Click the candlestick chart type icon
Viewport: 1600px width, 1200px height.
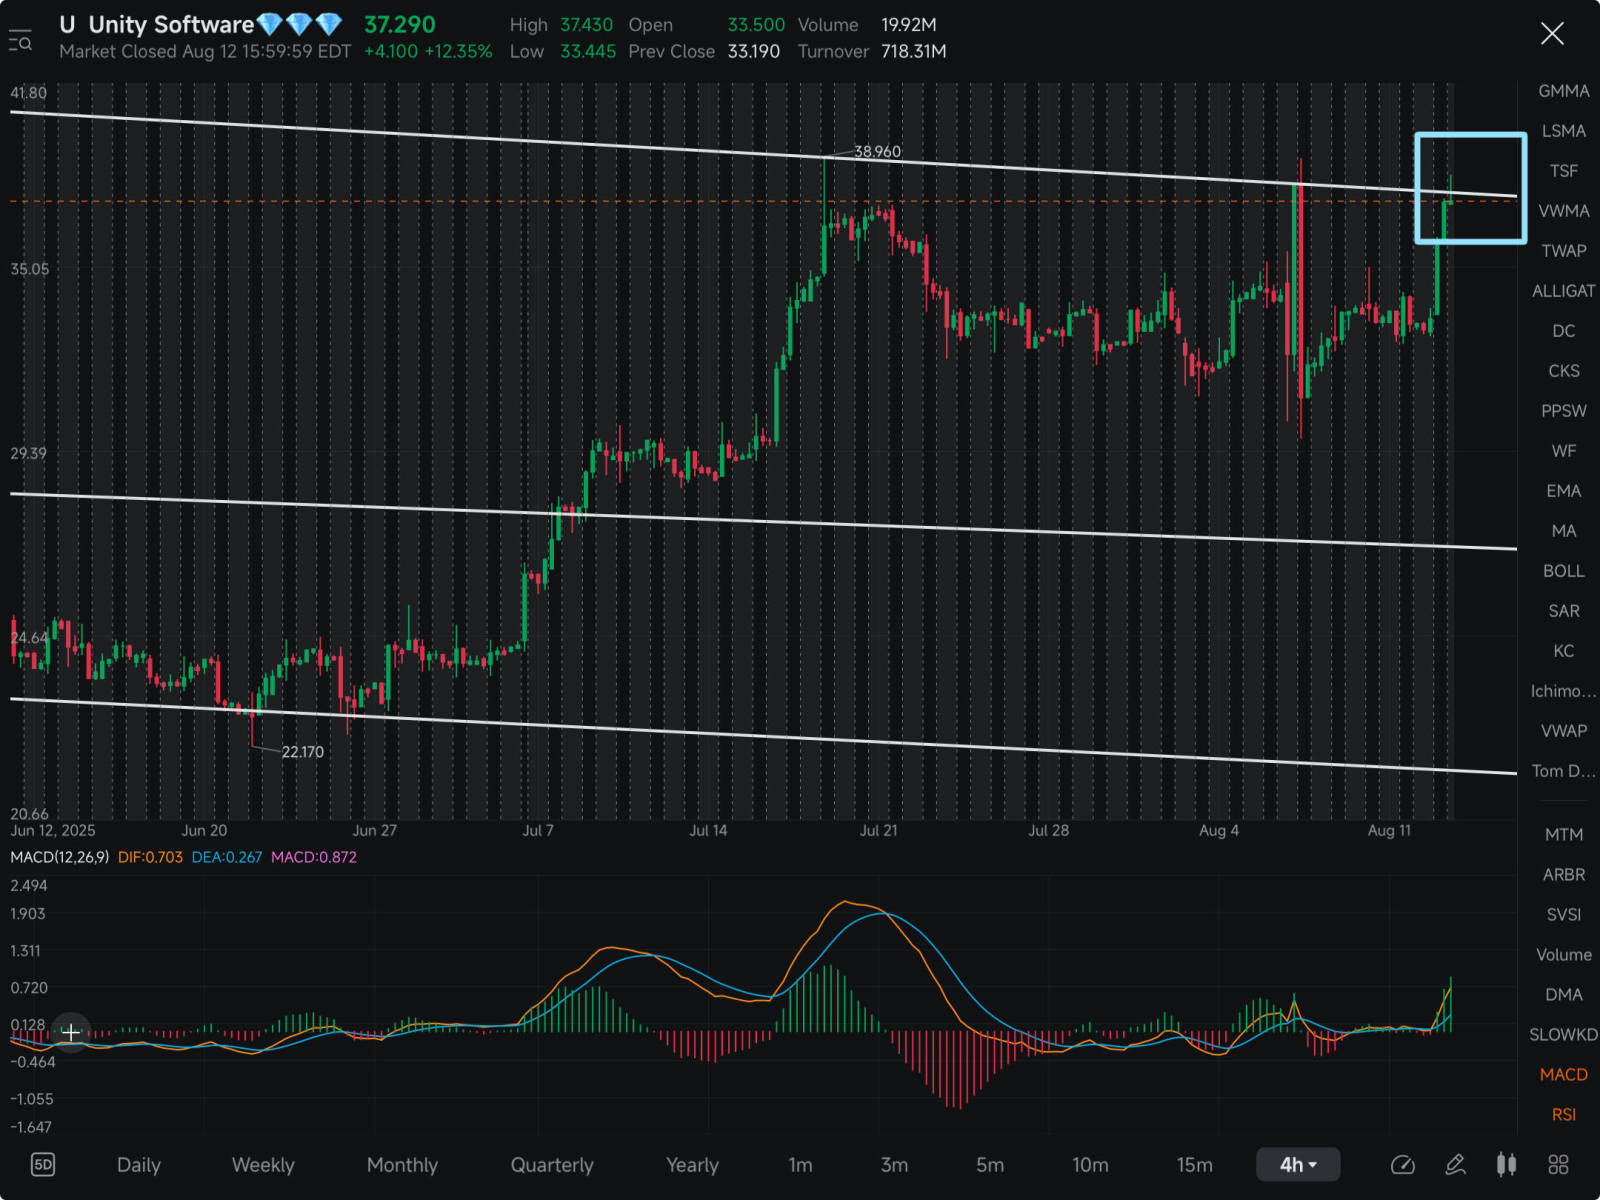(1506, 1164)
